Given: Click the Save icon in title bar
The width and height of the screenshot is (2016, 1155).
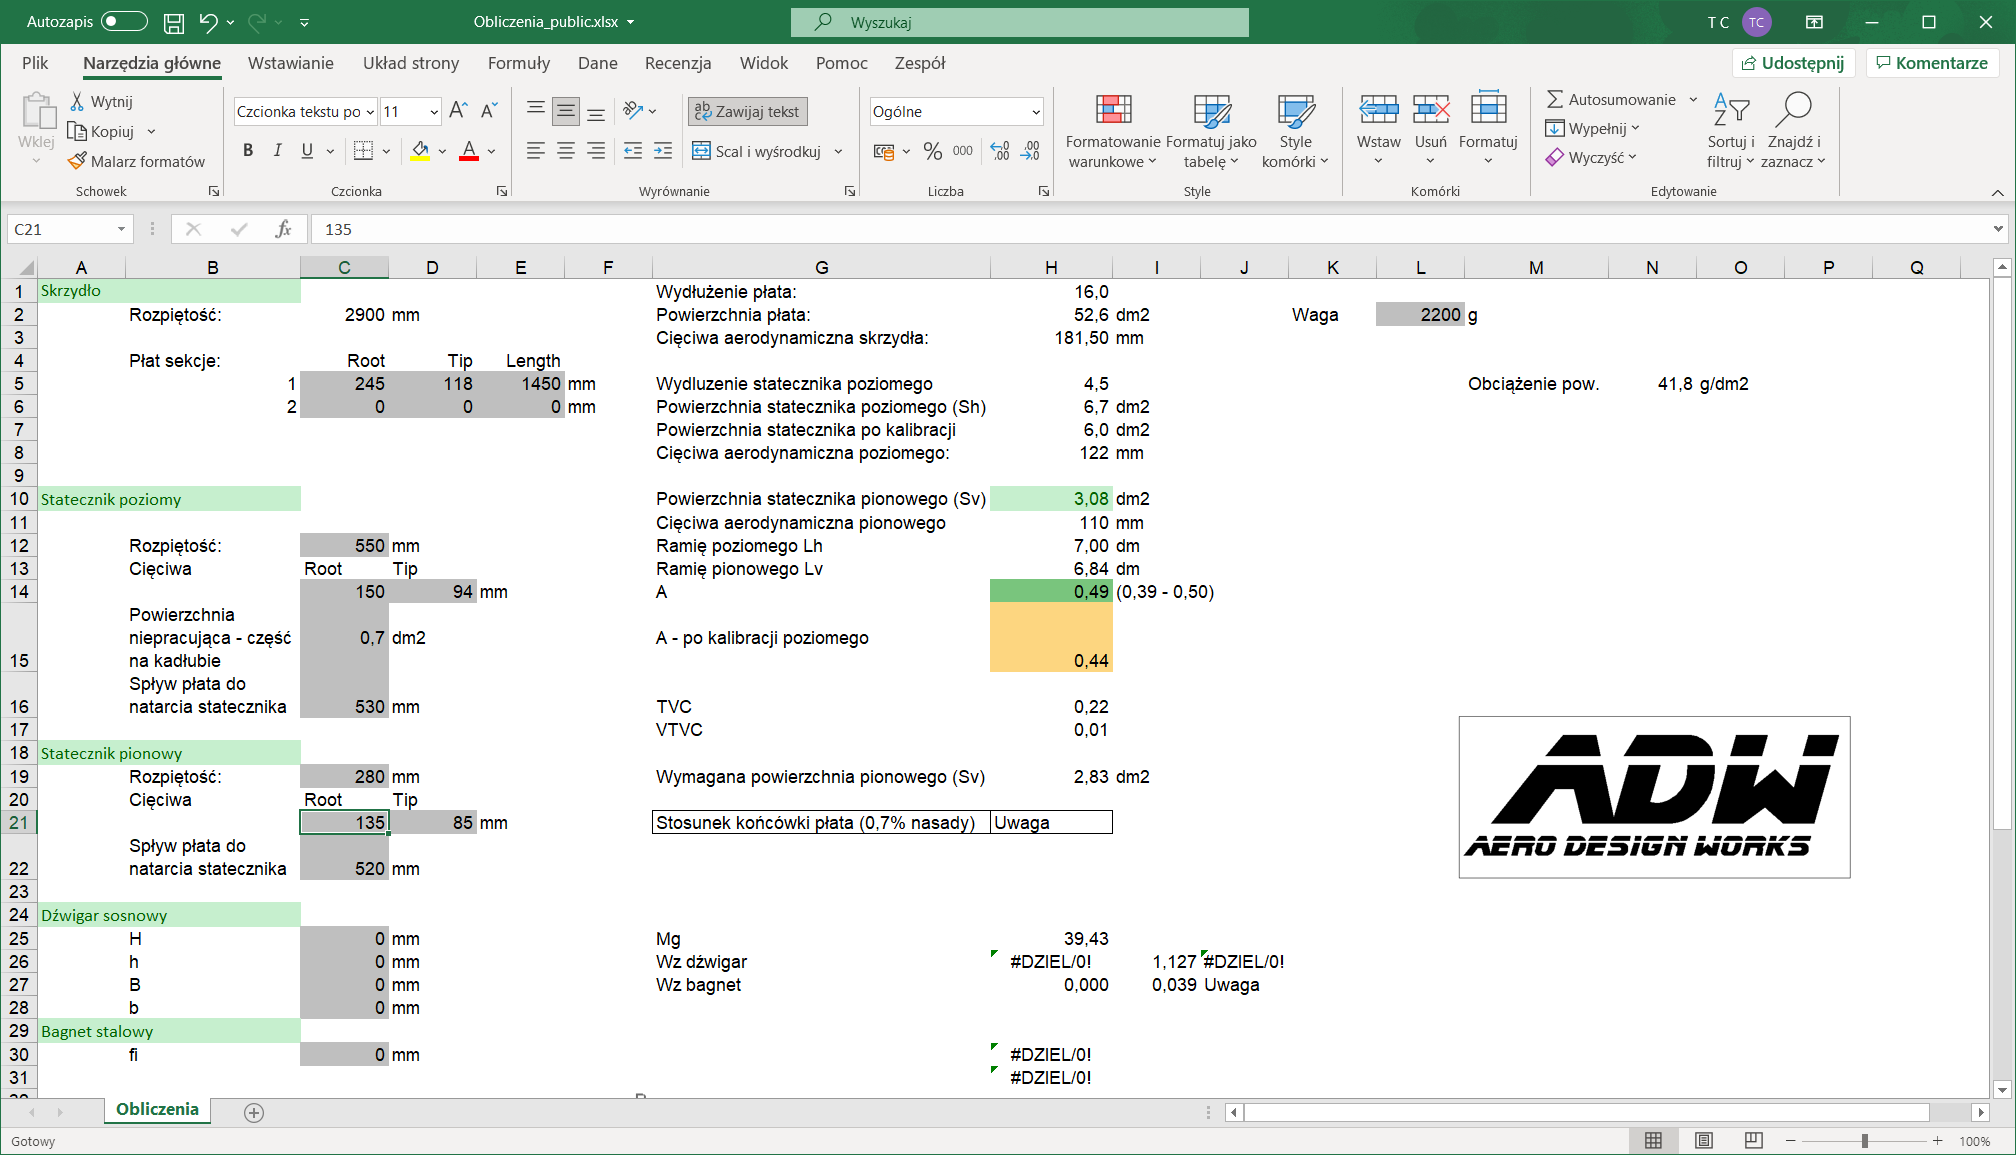Looking at the screenshot, I should pyautogui.click(x=174, y=22).
